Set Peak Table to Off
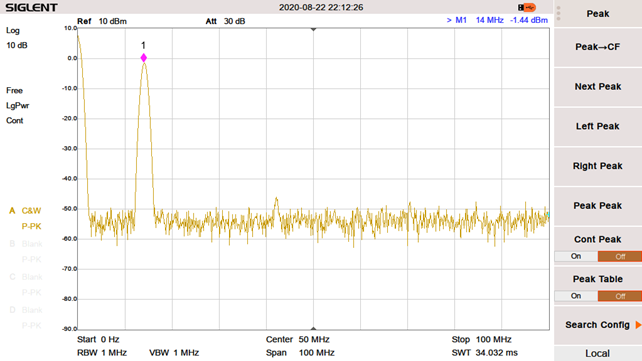The width and height of the screenshot is (642, 361). tap(620, 296)
